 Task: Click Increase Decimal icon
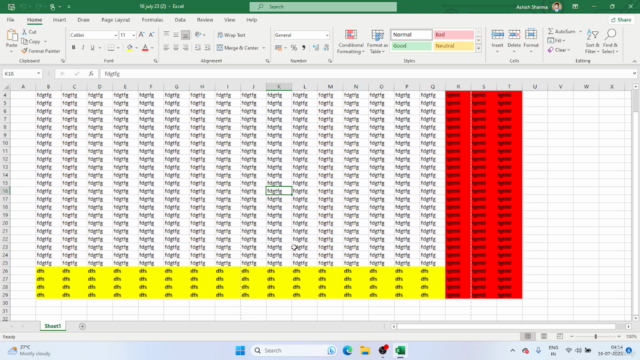(x=316, y=48)
